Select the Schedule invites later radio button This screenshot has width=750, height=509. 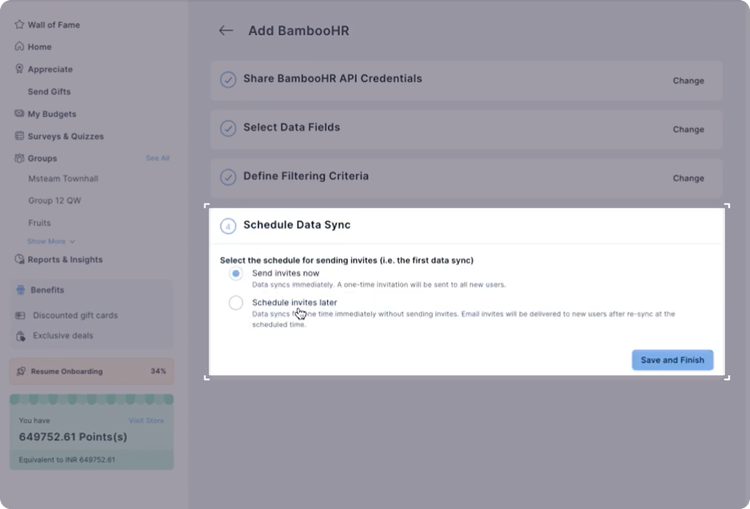[x=235, y=303]
